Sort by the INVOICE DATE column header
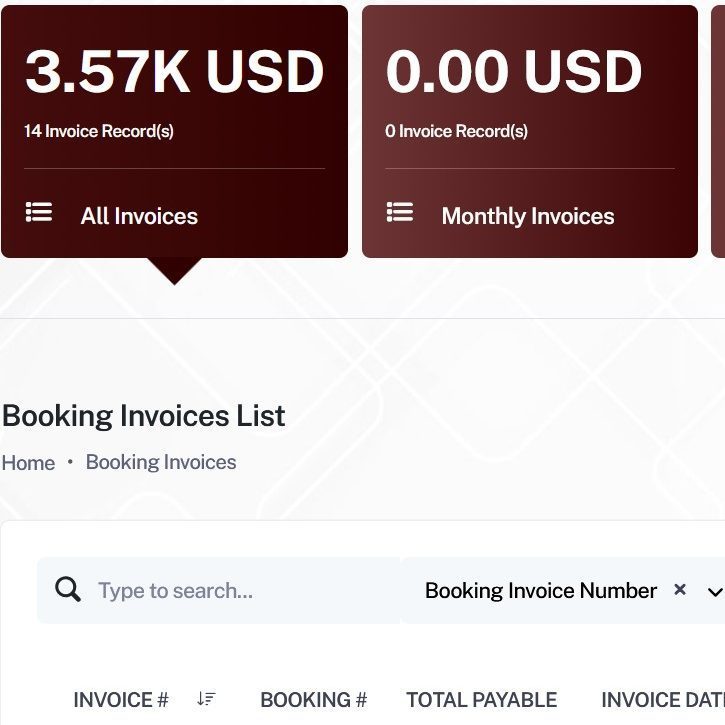725x725 pixels. (662, 700)
